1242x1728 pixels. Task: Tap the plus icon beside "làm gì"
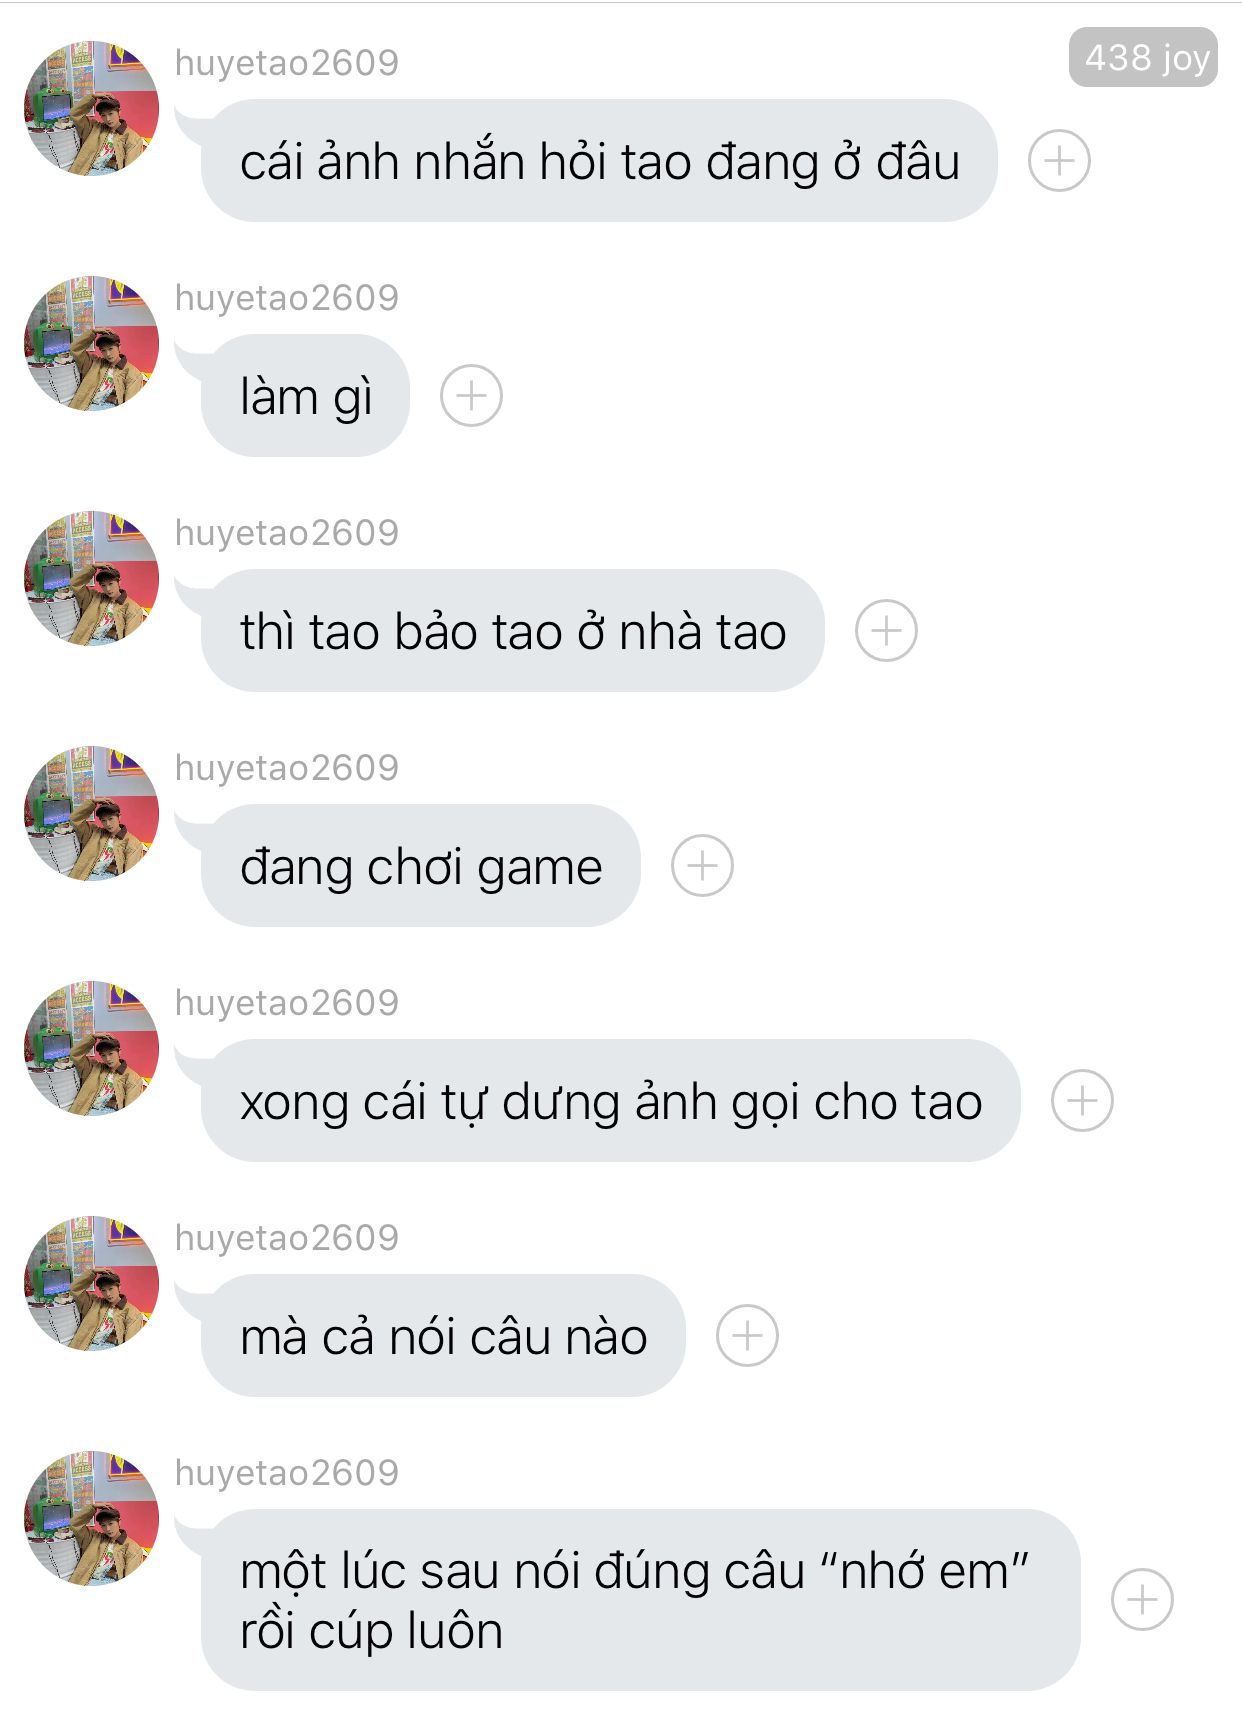(471, 396)
